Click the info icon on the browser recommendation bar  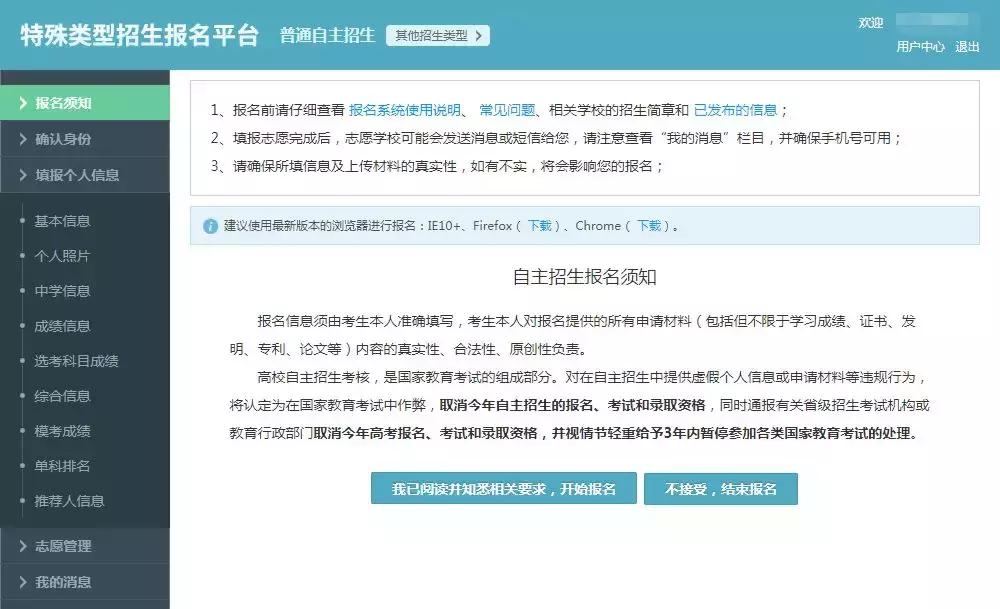pyautogui.click(x=210, y=226)
